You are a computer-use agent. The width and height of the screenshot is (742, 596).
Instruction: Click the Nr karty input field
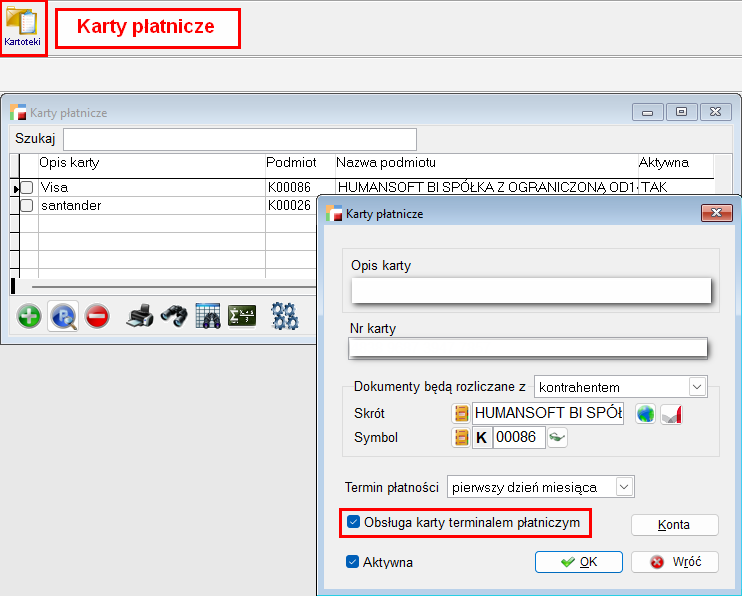(x=528, y=348)
